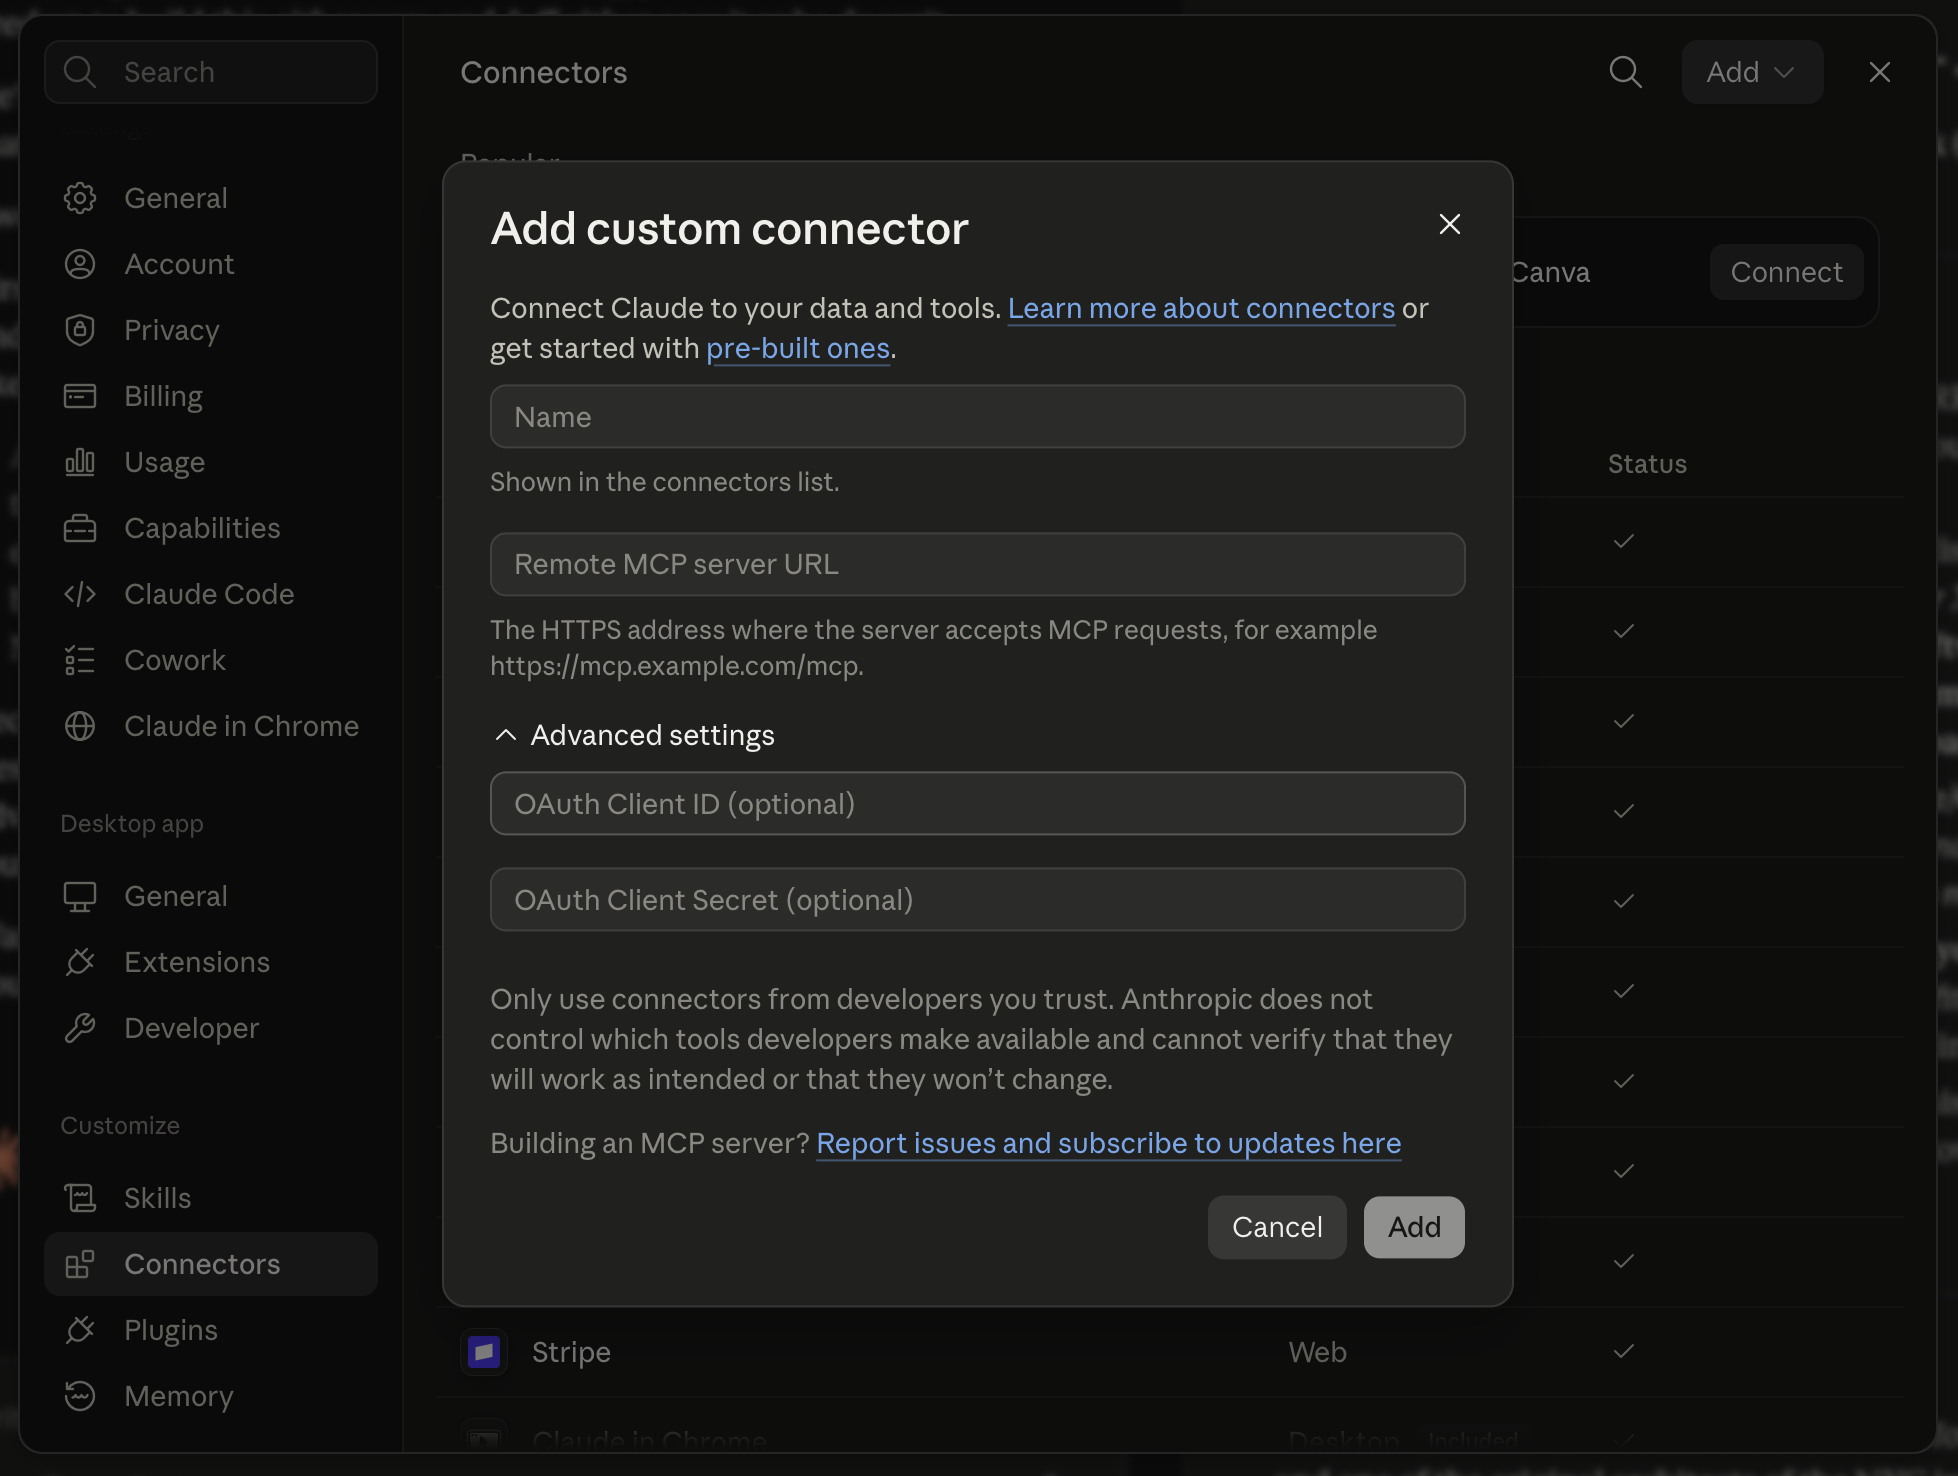Click the Desktop app General monitor icon
The image size is (1958, 1476).
(x=80, y=896)
